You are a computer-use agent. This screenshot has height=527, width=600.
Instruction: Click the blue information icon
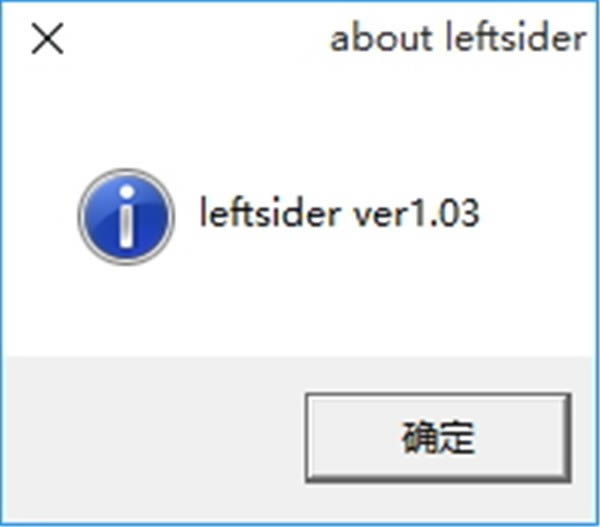click(x=126, y=217)
